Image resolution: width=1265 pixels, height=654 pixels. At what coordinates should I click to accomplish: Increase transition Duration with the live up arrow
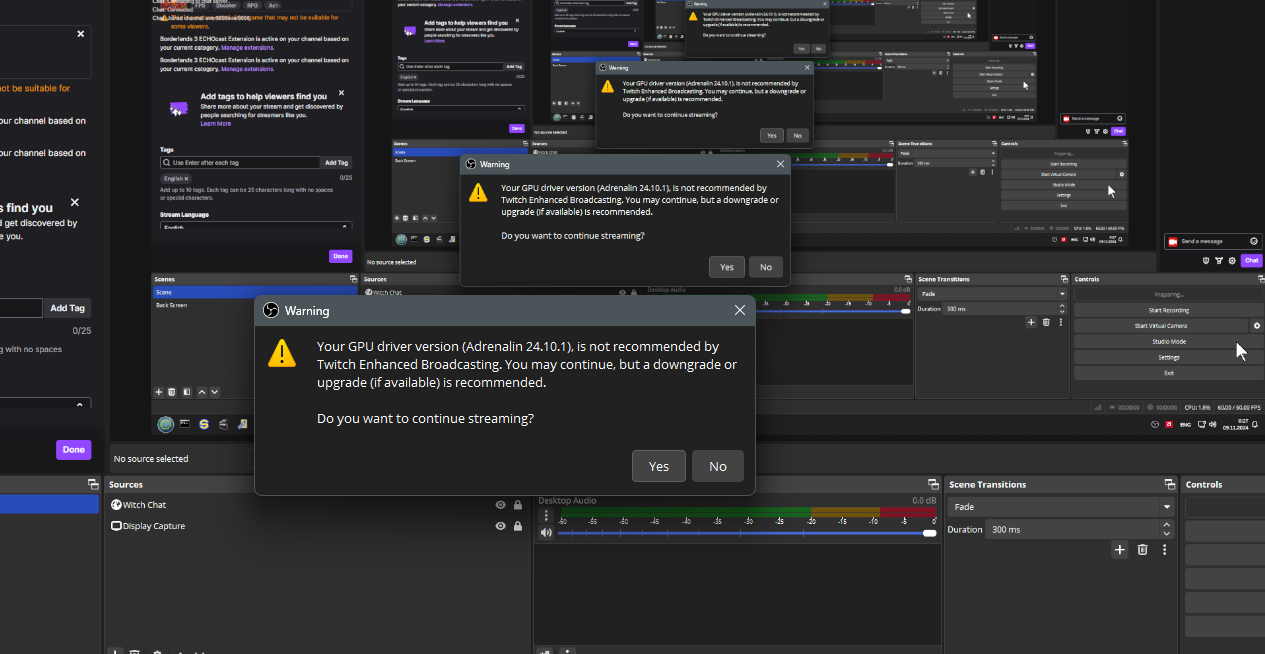coord(1167,525)
